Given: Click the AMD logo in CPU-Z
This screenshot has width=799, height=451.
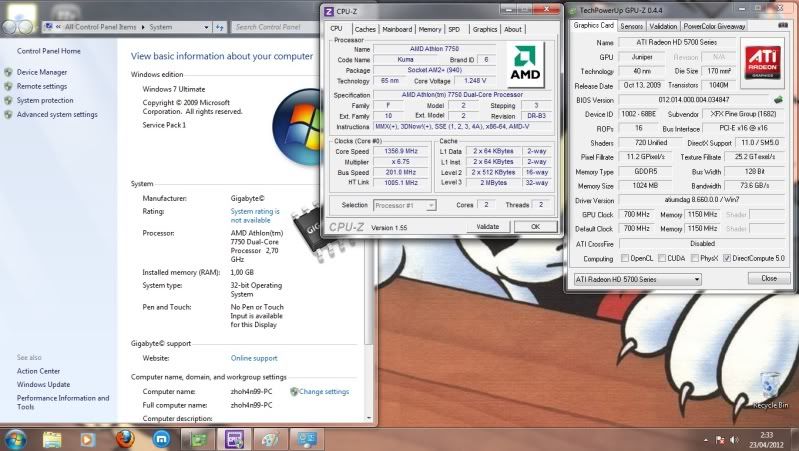Looking at the screenshot, I should tap(525, 64).
